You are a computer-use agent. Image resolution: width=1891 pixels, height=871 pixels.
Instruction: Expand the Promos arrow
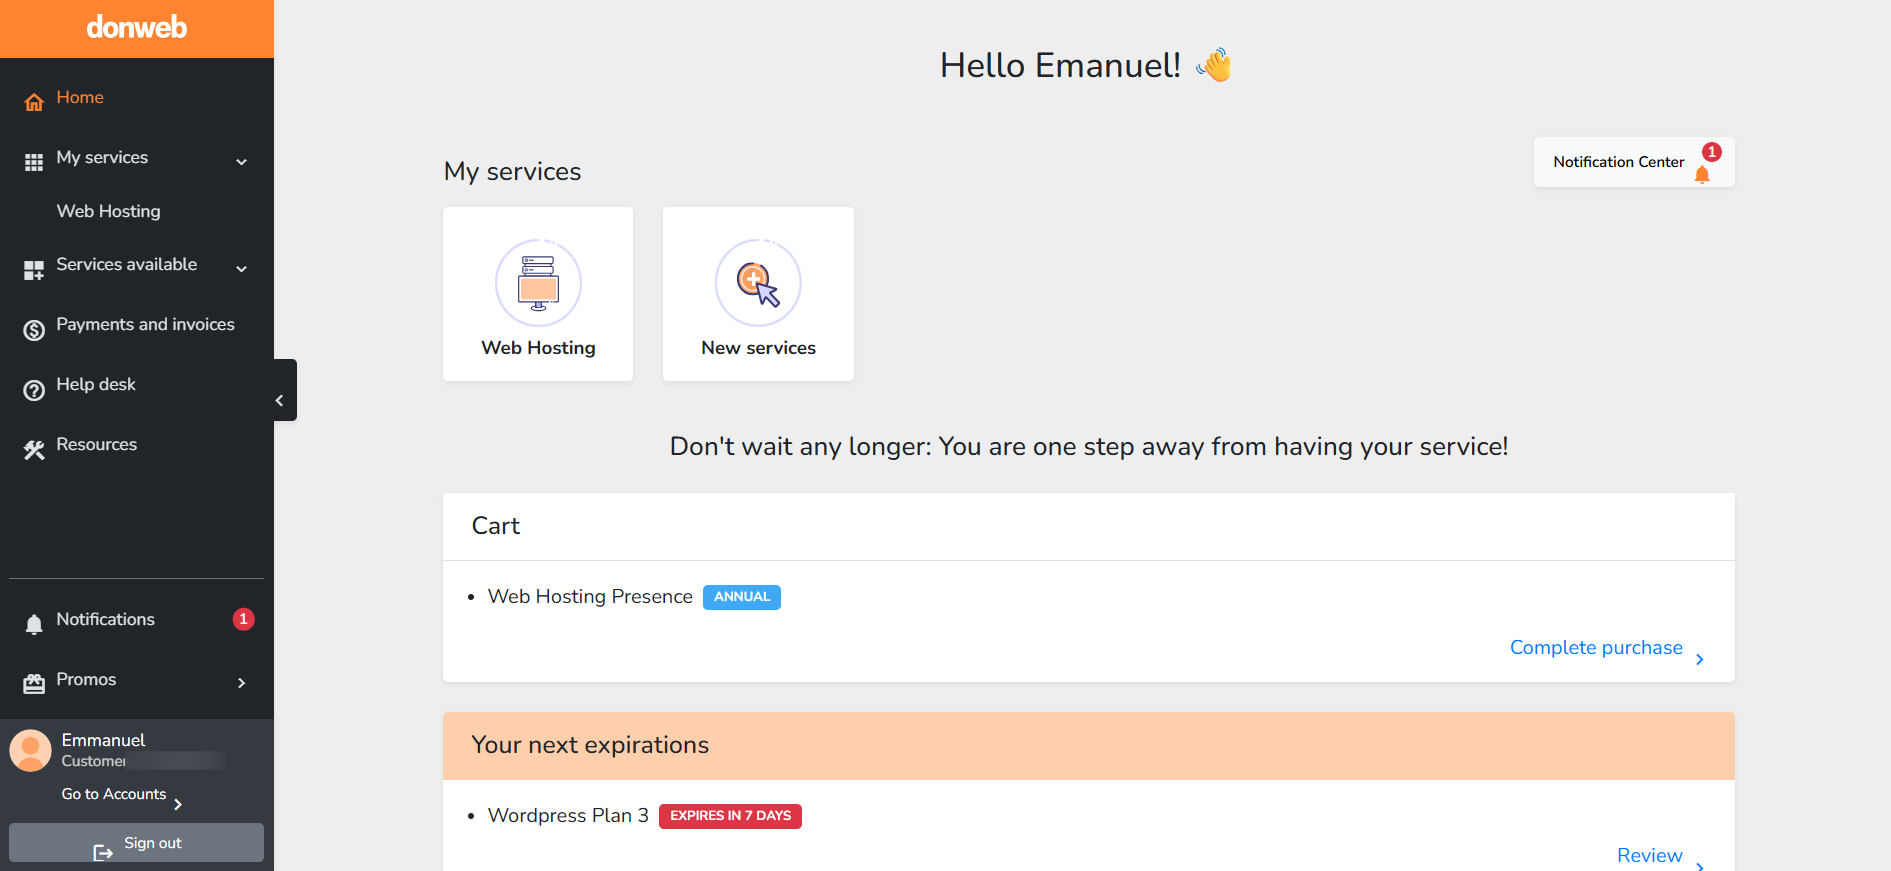pyautogui.click(x=241, y=683)
